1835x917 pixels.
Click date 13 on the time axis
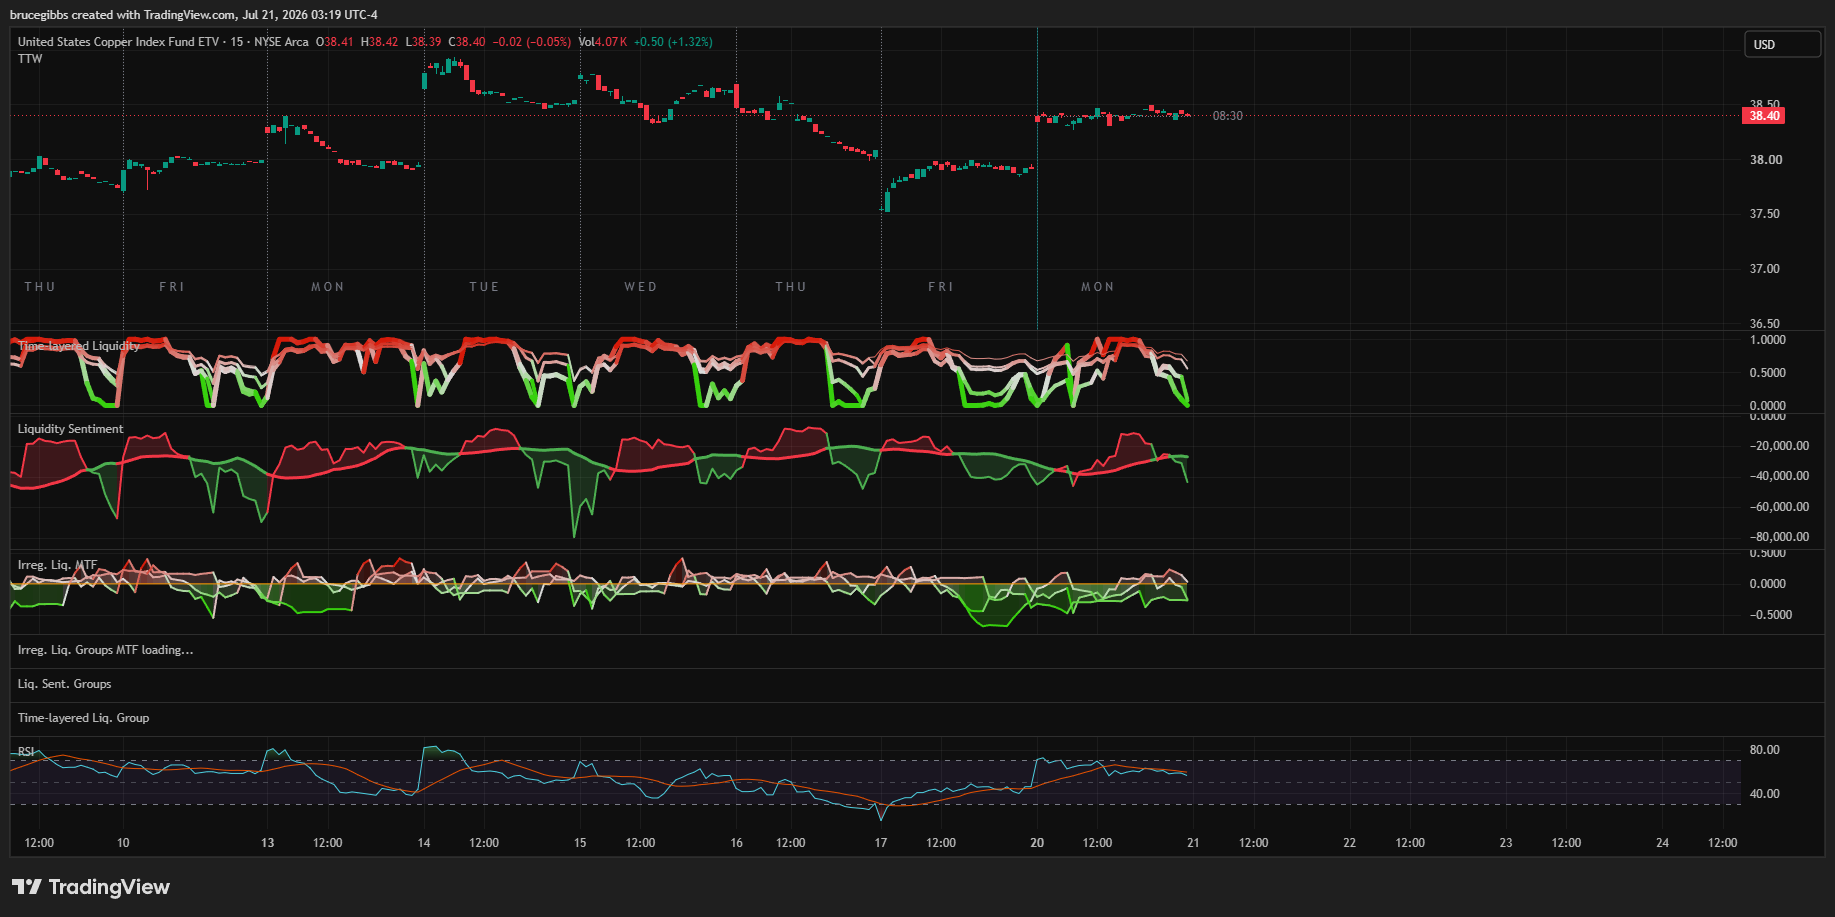[x=267, y=843]
